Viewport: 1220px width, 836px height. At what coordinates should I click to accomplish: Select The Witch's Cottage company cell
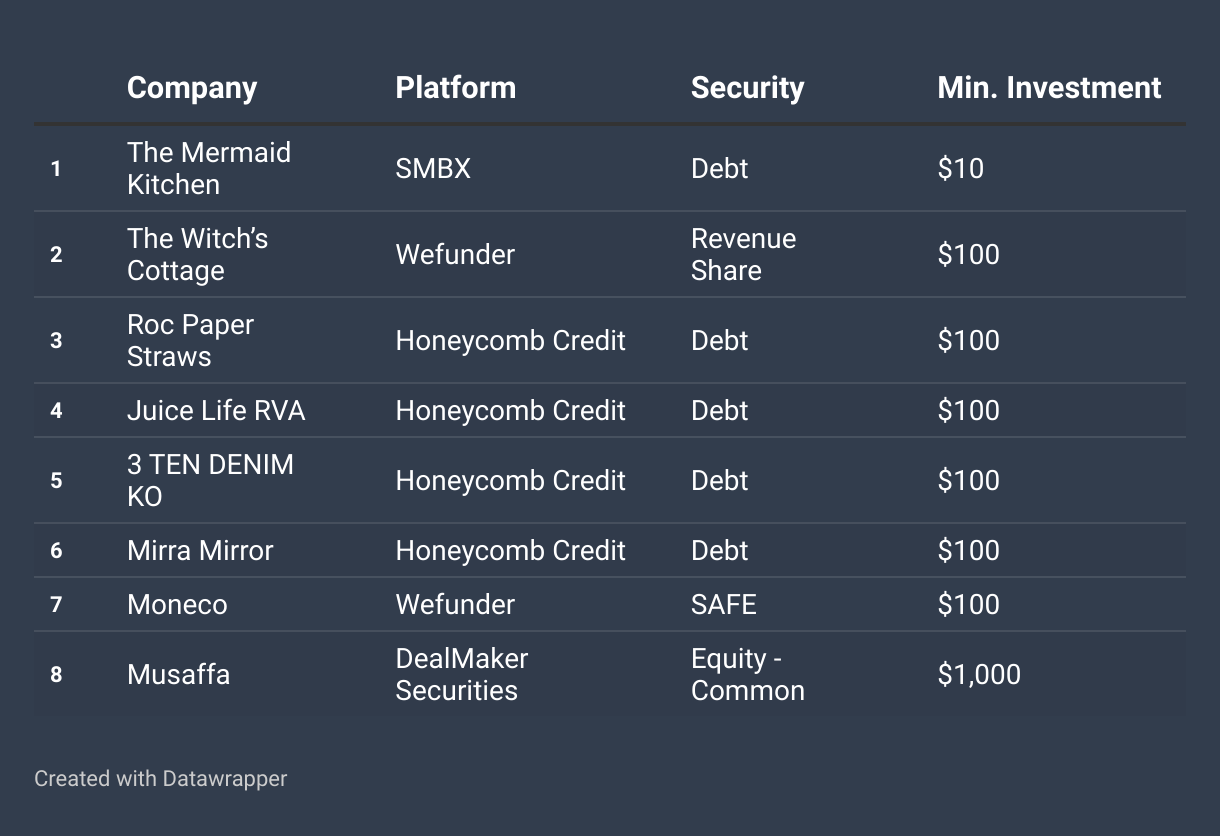[198, 254]
